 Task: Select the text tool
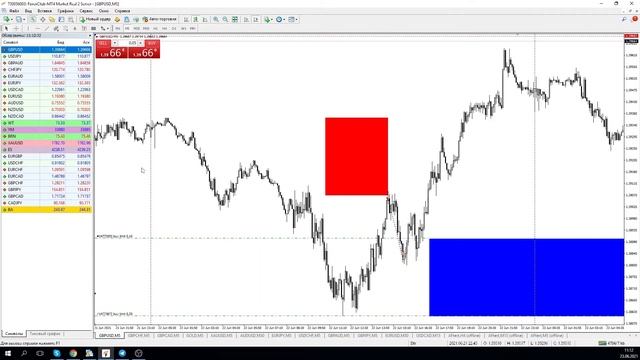(75, 29)
